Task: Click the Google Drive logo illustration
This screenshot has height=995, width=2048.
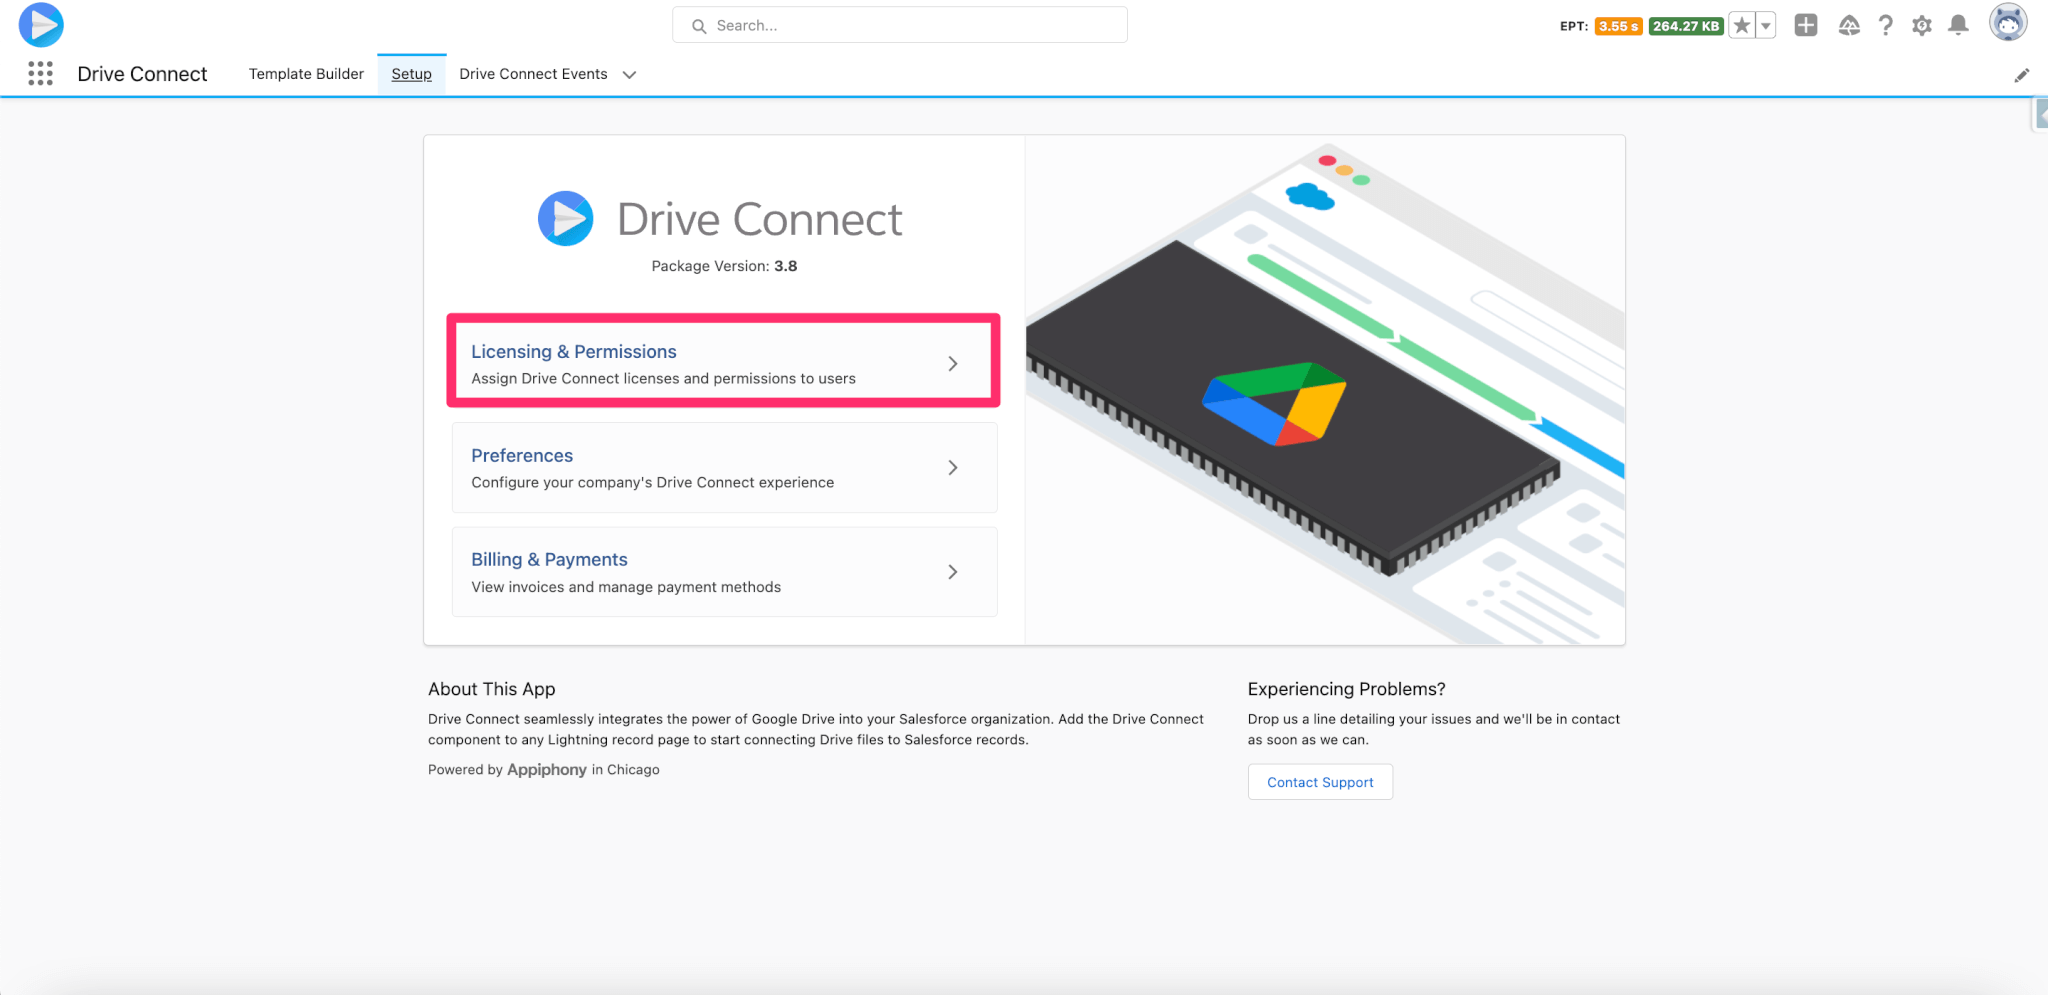Action: (x=1274, y=403)
